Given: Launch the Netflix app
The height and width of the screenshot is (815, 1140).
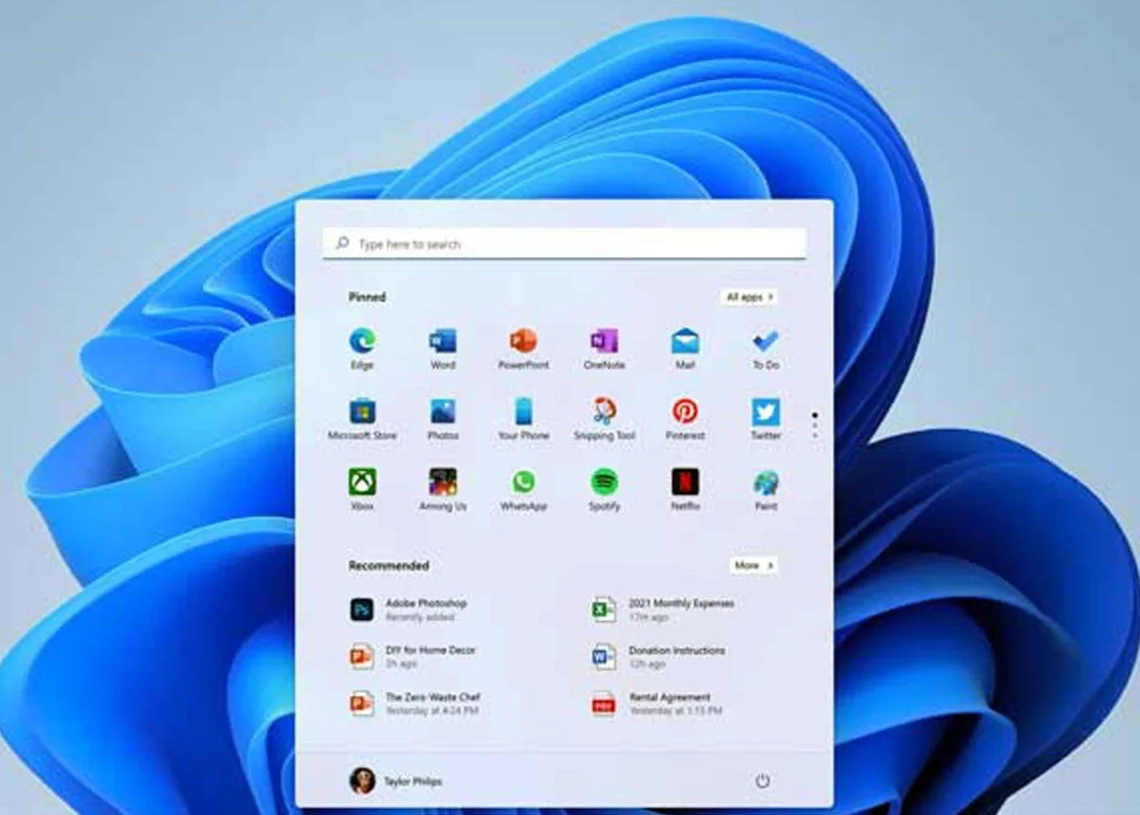Looking at the screenshot, I should coord(685,482).
